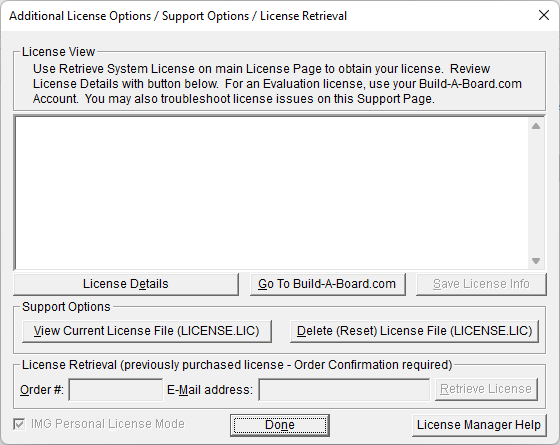Viewport: 560px width, 445px height.
Task: Close the Additional License Options dialog
Action: tap(544, 15)
